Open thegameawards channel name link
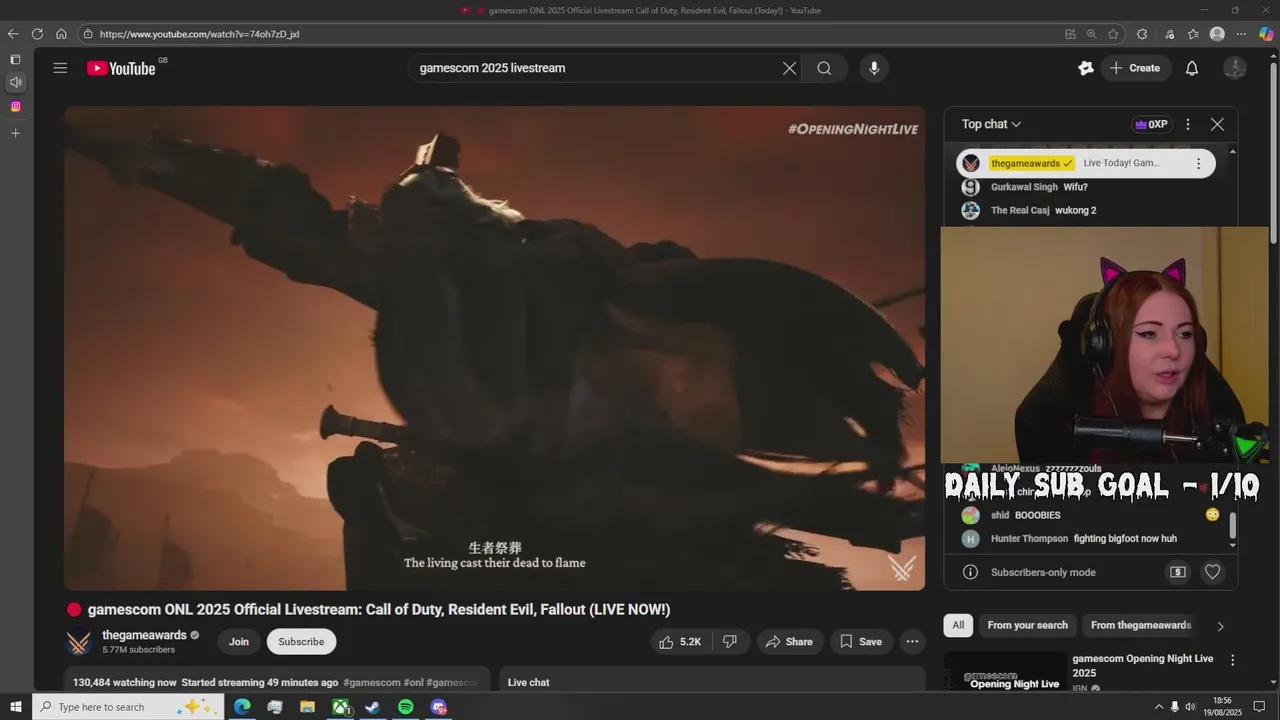Screen dimensions: 1280x720 tap(144, 635)
